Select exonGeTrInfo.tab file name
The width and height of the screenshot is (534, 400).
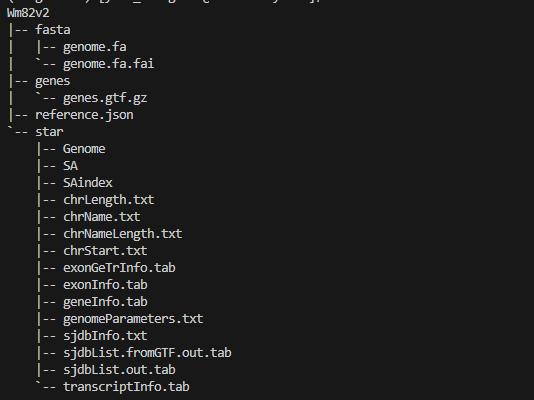click(119, 268)
